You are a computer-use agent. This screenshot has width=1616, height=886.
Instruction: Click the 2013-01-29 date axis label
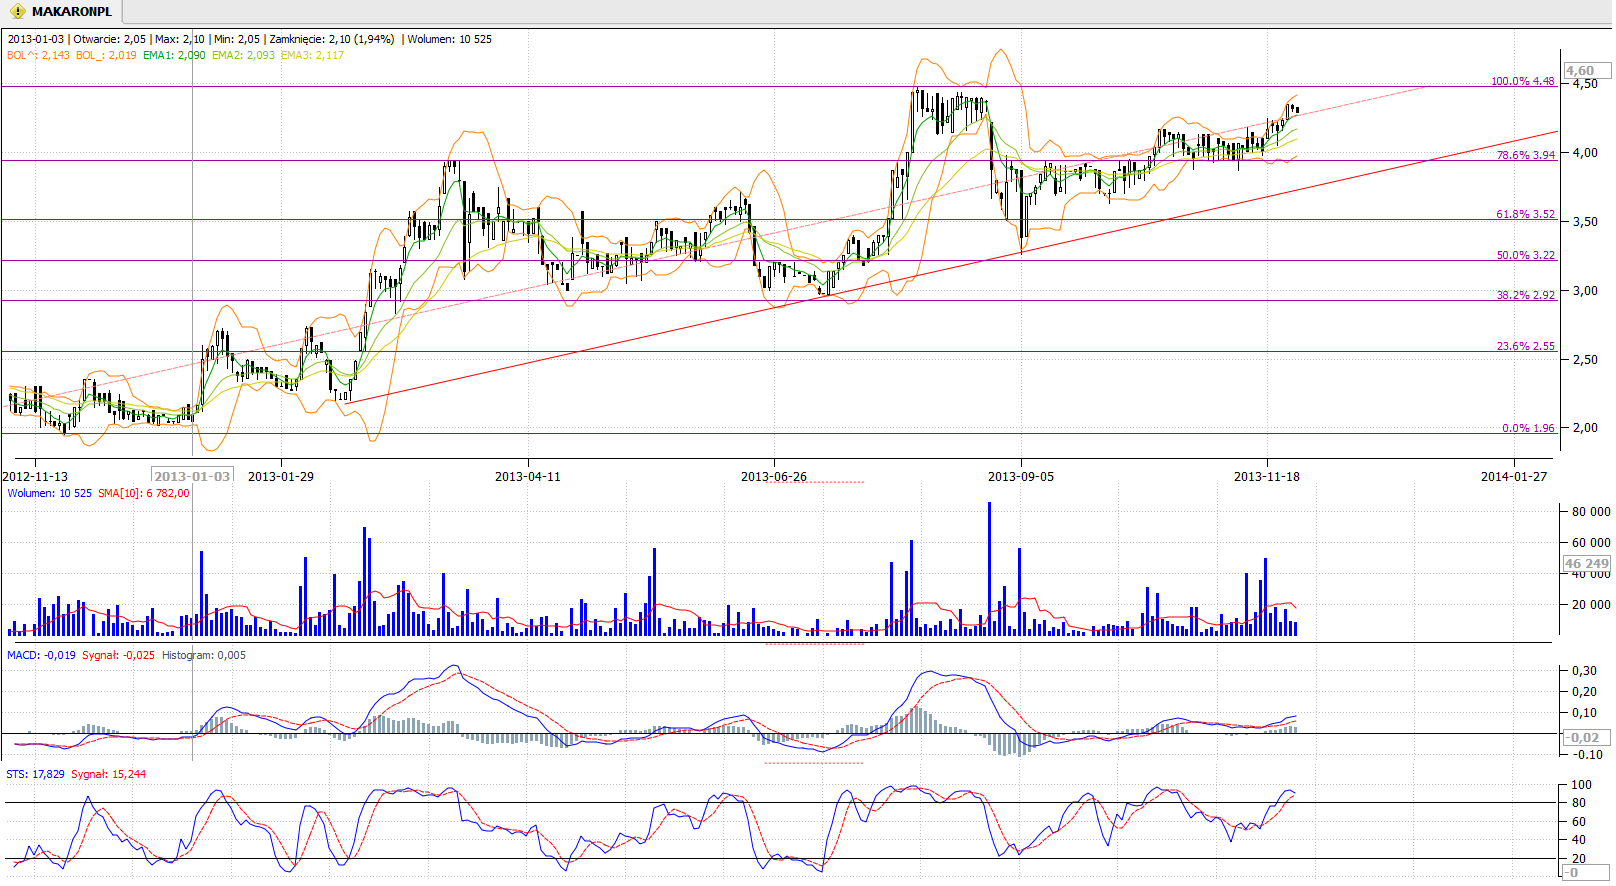pyautogui.click(x=281, y=477)
